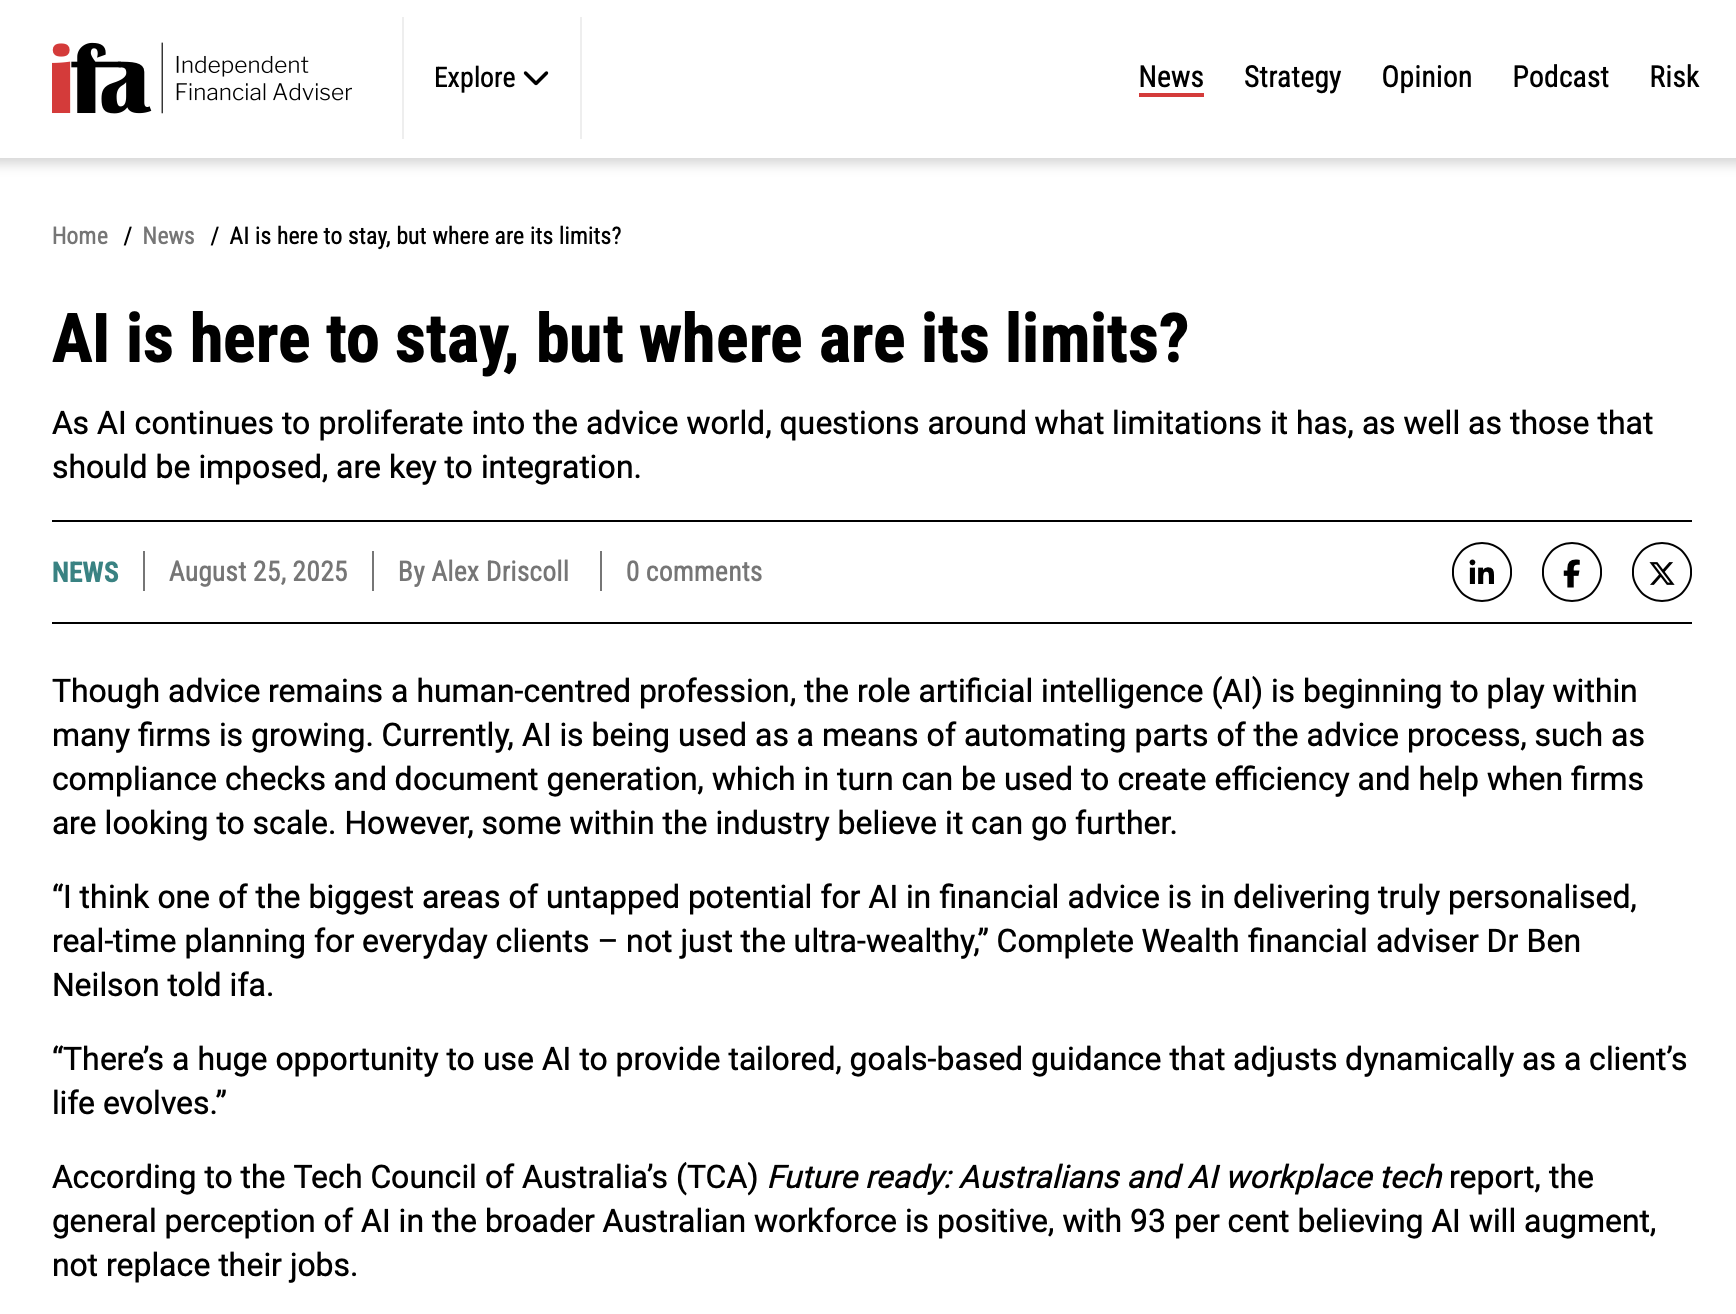Share article on LinkedIn

click(x=1481, y=572)
